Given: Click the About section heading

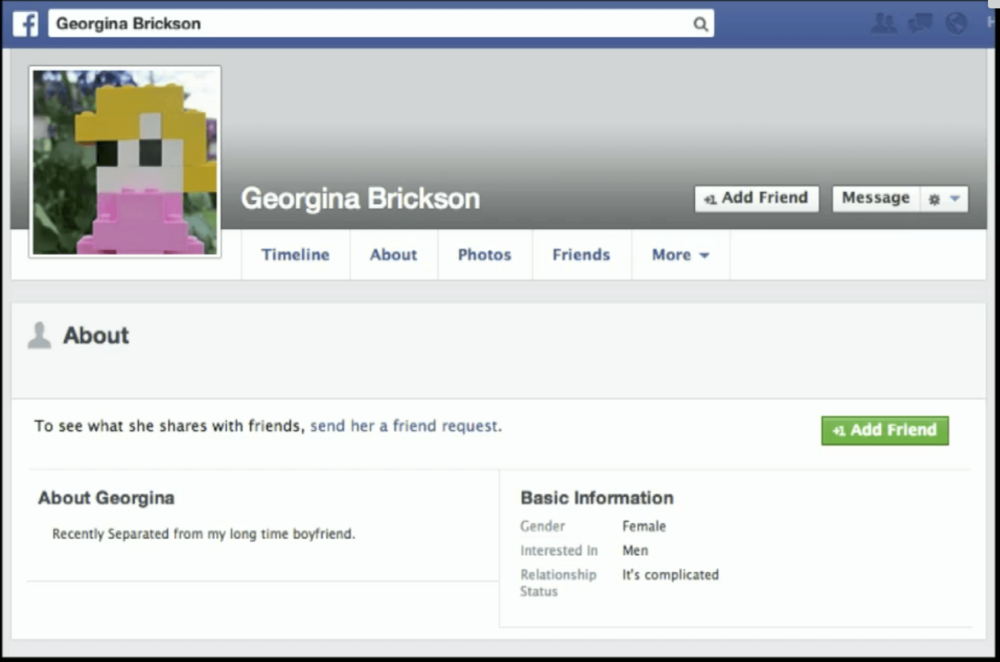Looking at the screenshot, I should click(x=96, y=336).
